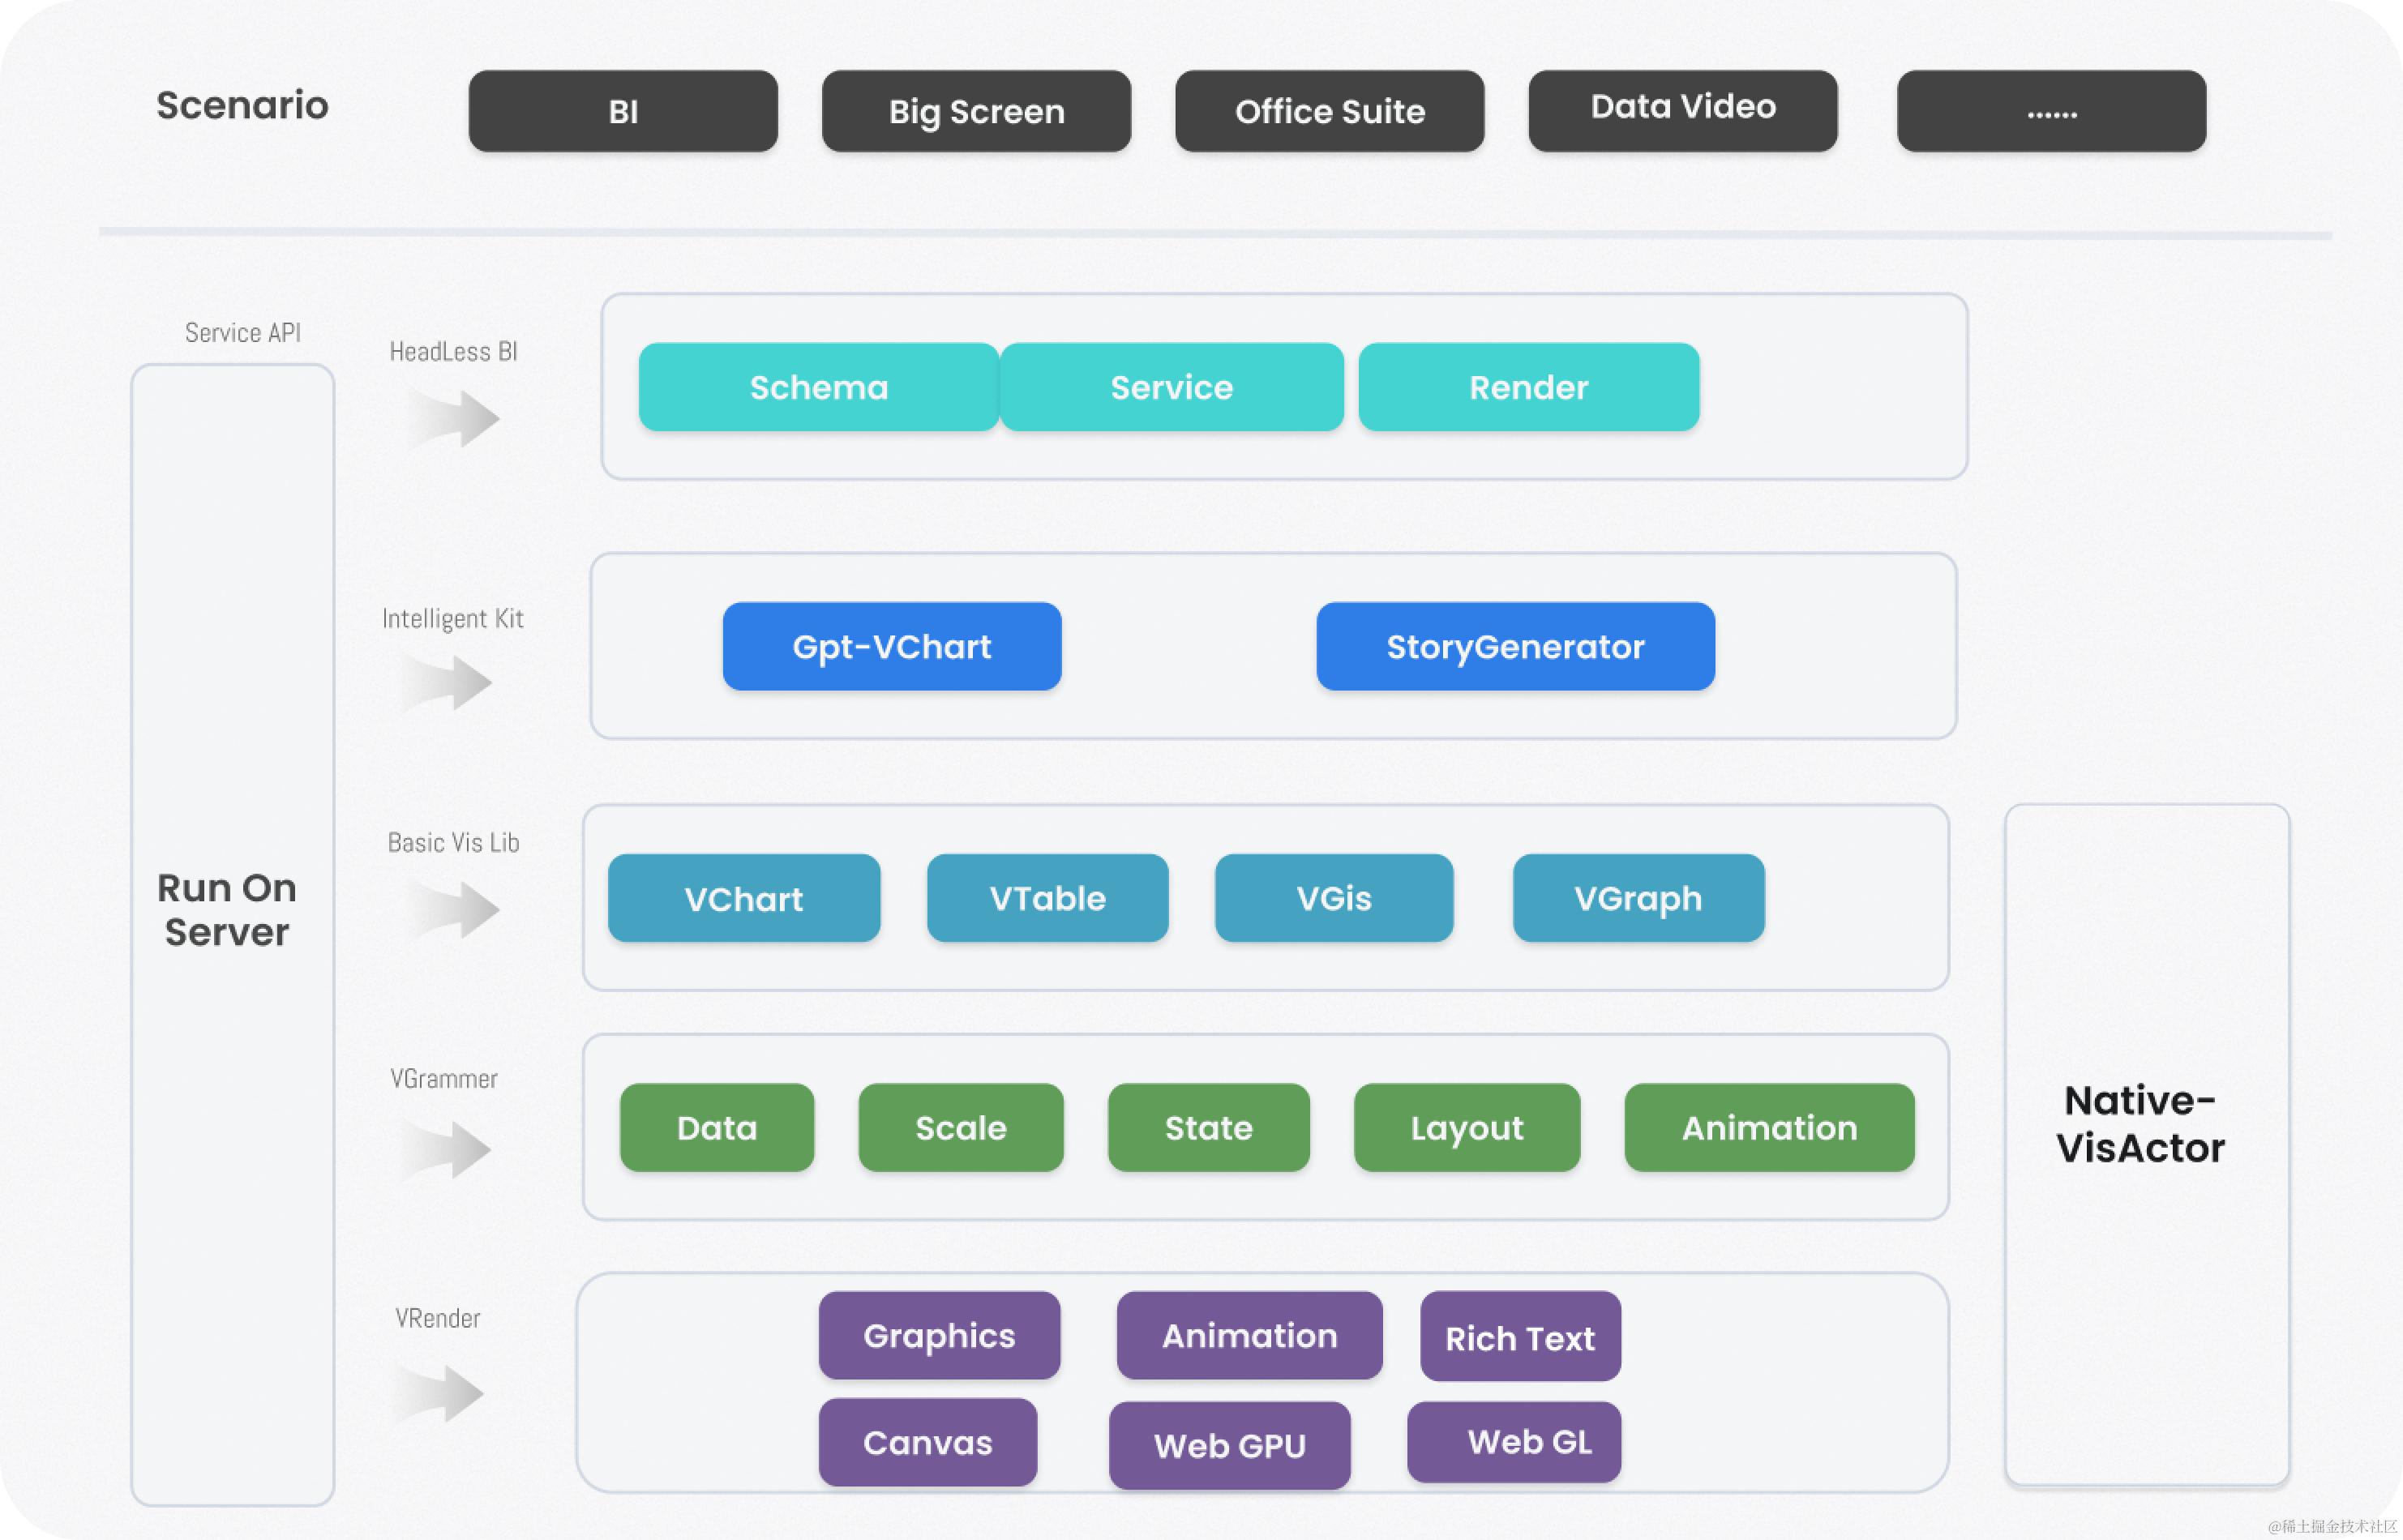Image resolution: width=2403 pixels, height=1540 pixels.
Task: Select the Native-VisActor panel
Action: (2147, 1145)
